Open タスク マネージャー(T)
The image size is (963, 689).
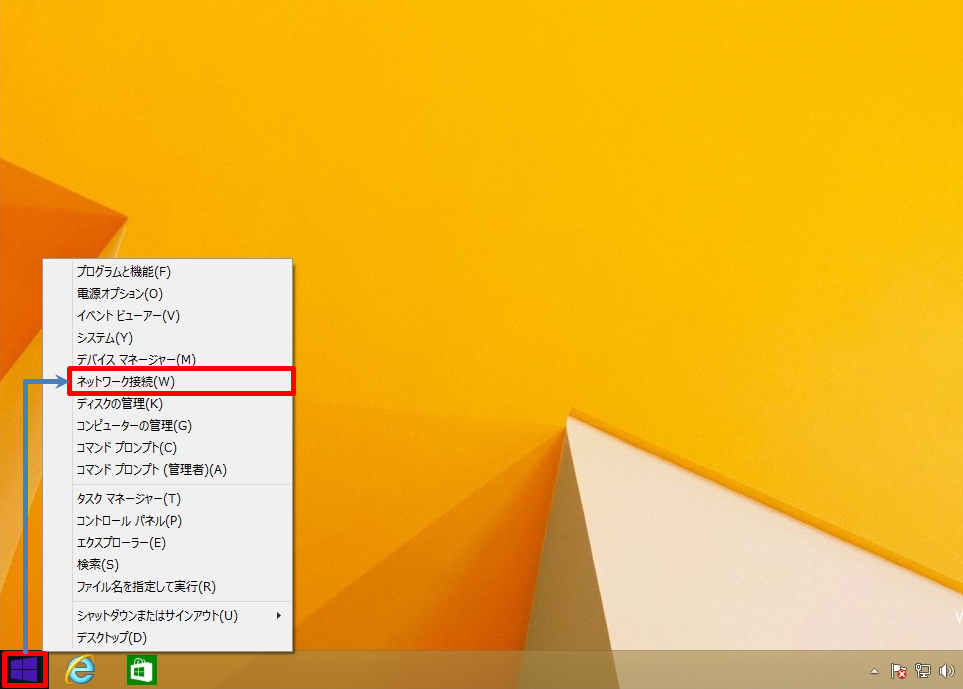pyautogui.click(x=168, y=499)
